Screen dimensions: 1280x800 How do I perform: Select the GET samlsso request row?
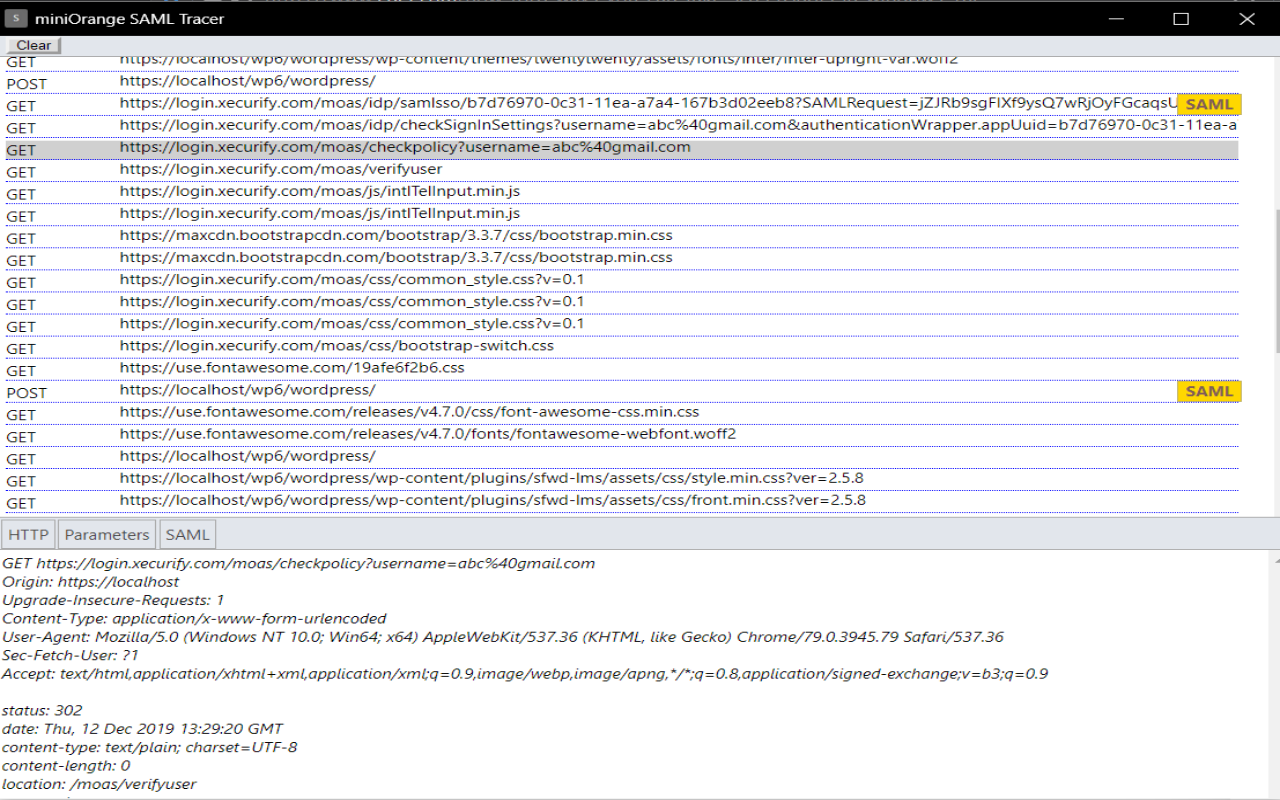[x=622, y=105]
